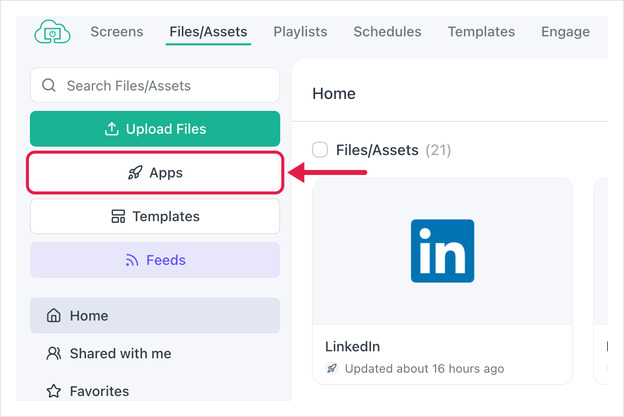Viewport: 624px width, 417px height.
Task: Click the star icon beside Favorites
Action: pos(54,391)
